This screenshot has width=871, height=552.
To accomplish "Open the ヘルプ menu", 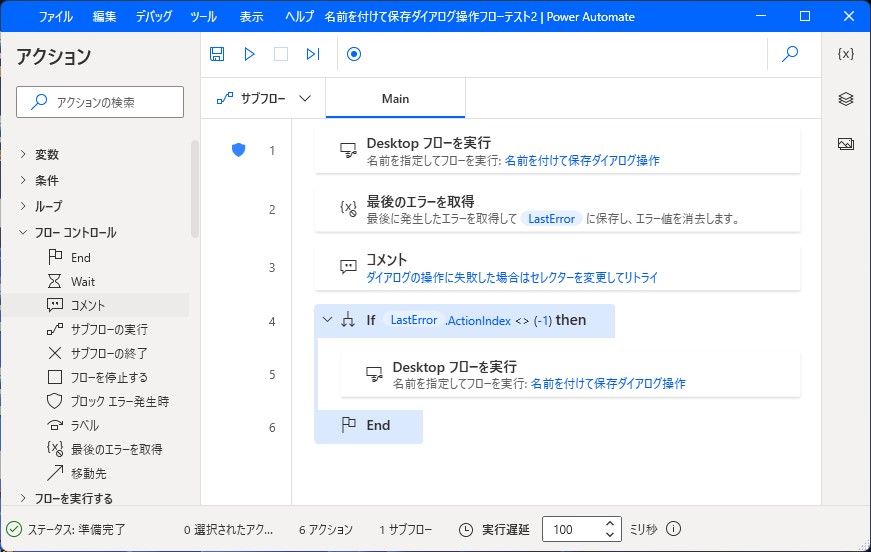I will tap(299, 17).
